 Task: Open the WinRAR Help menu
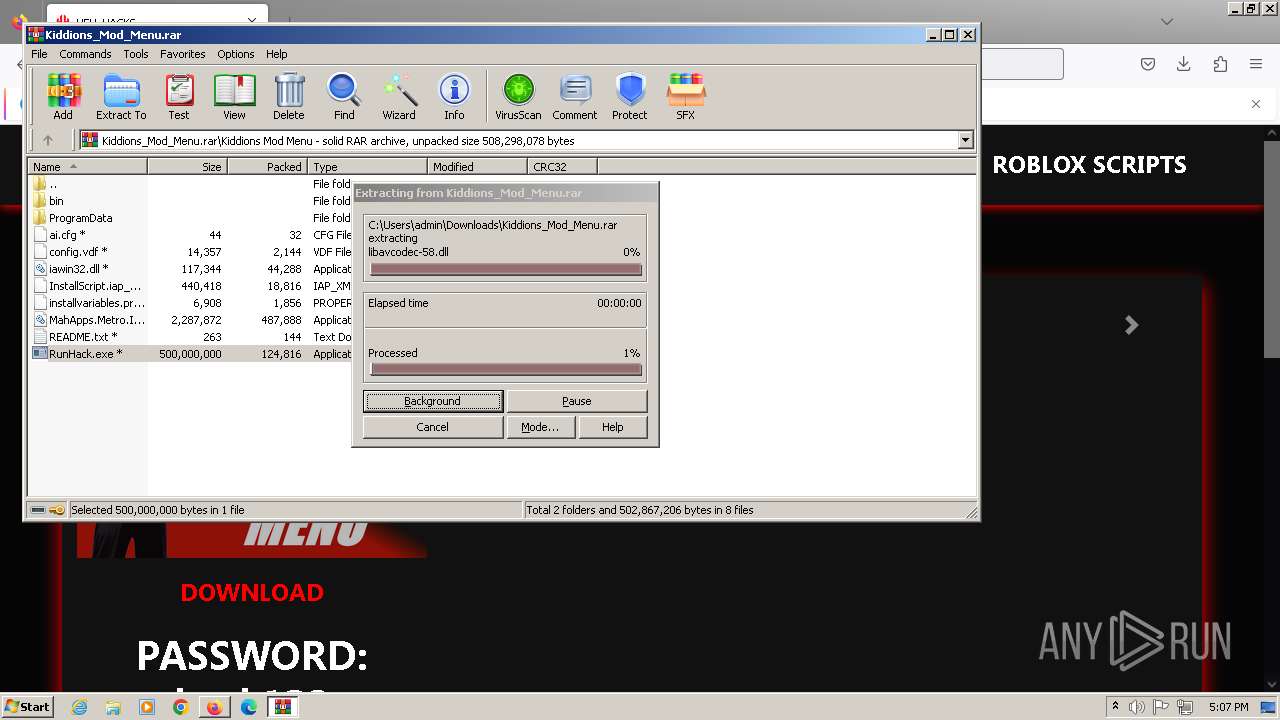[277, 54]
